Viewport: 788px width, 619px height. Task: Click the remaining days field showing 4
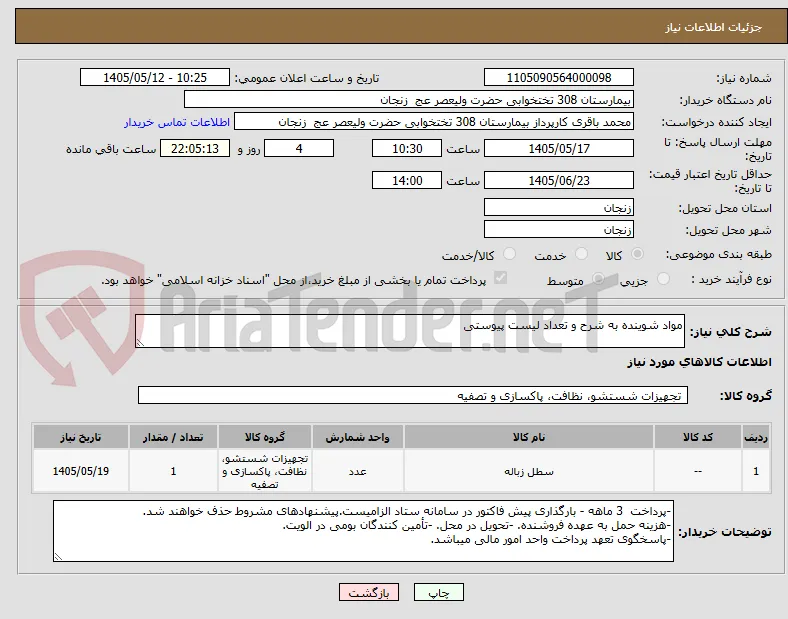(x=299, y=149)
